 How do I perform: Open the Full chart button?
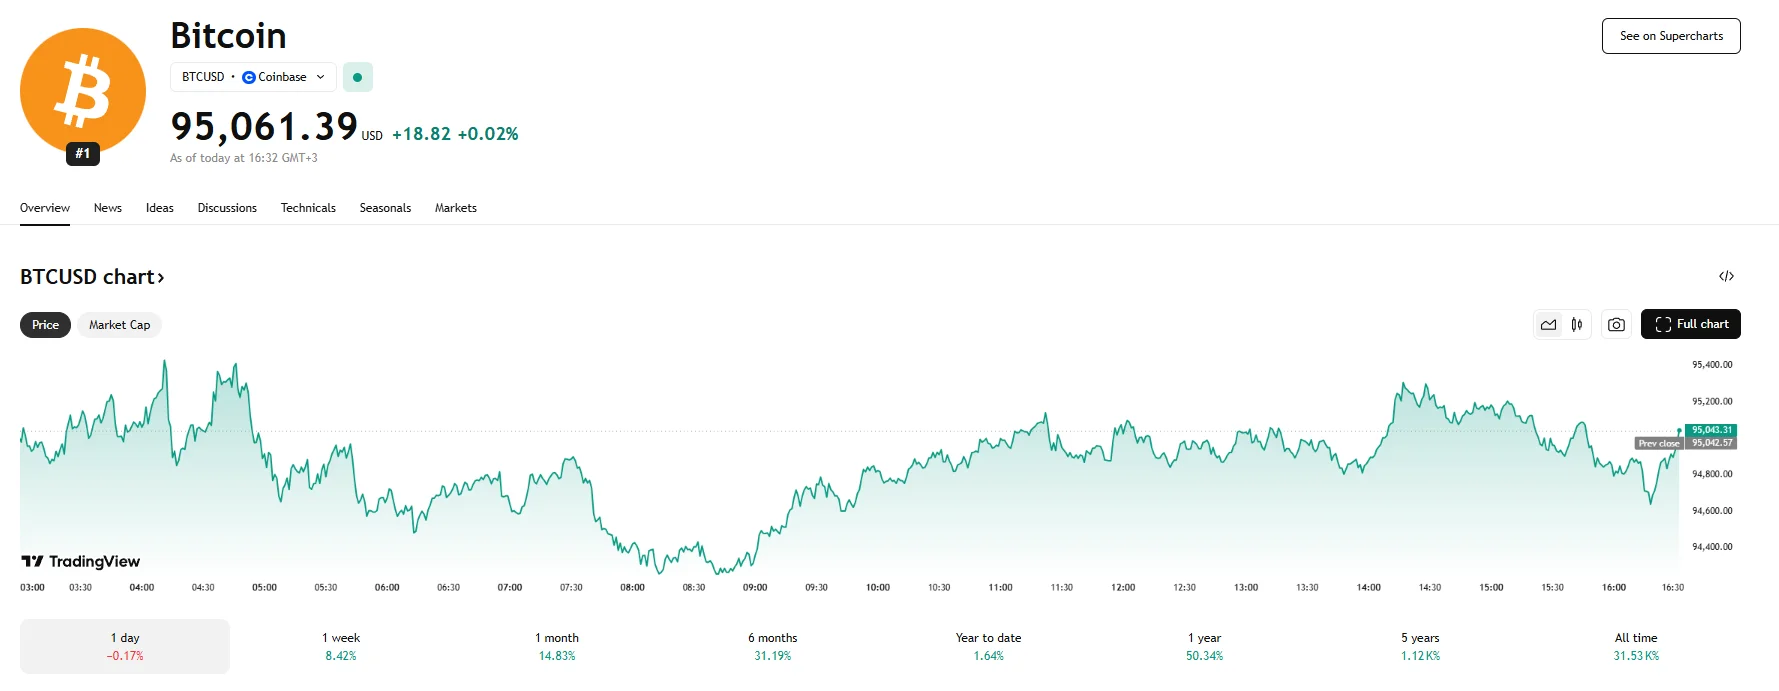(x=1690, y=324)
